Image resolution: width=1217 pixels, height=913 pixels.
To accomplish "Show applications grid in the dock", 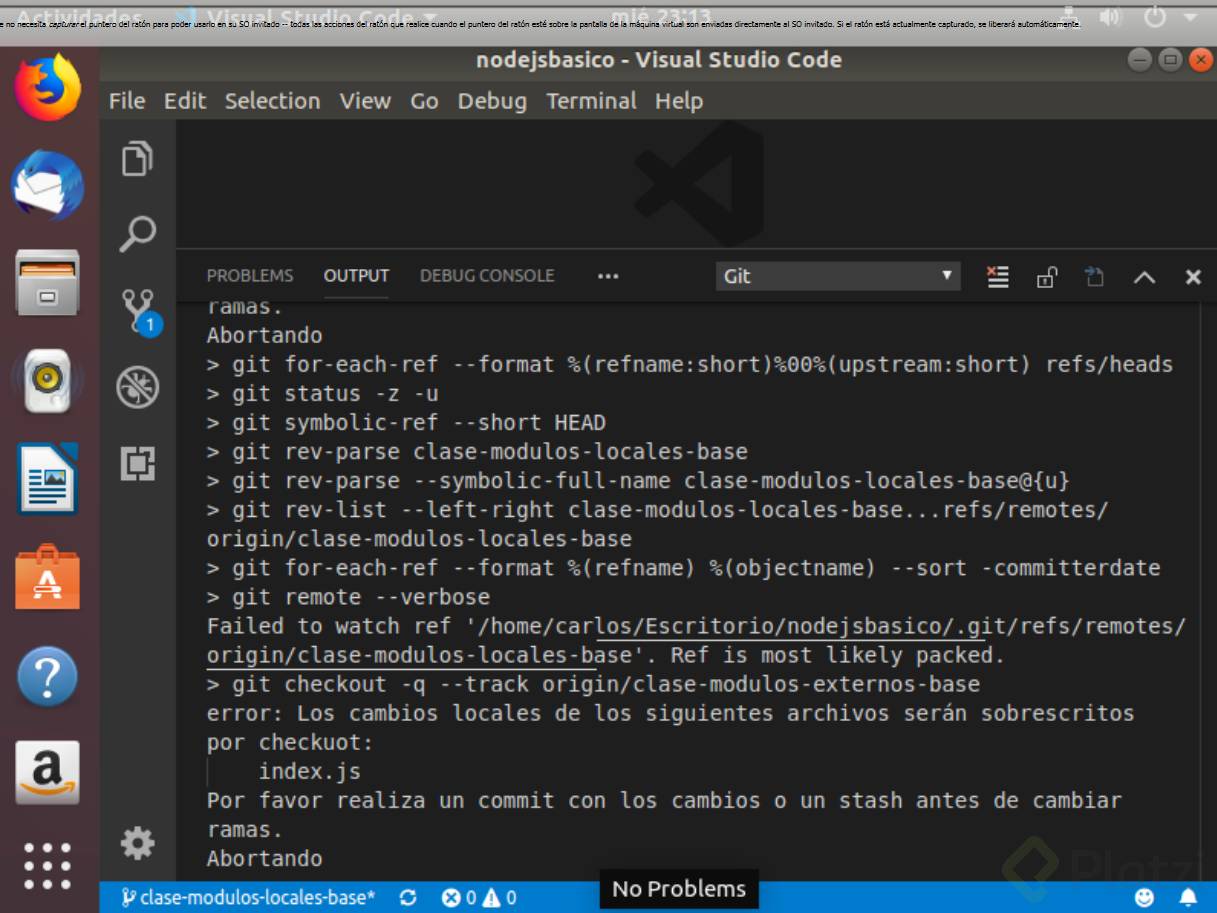I will click(x=47, y=865).
